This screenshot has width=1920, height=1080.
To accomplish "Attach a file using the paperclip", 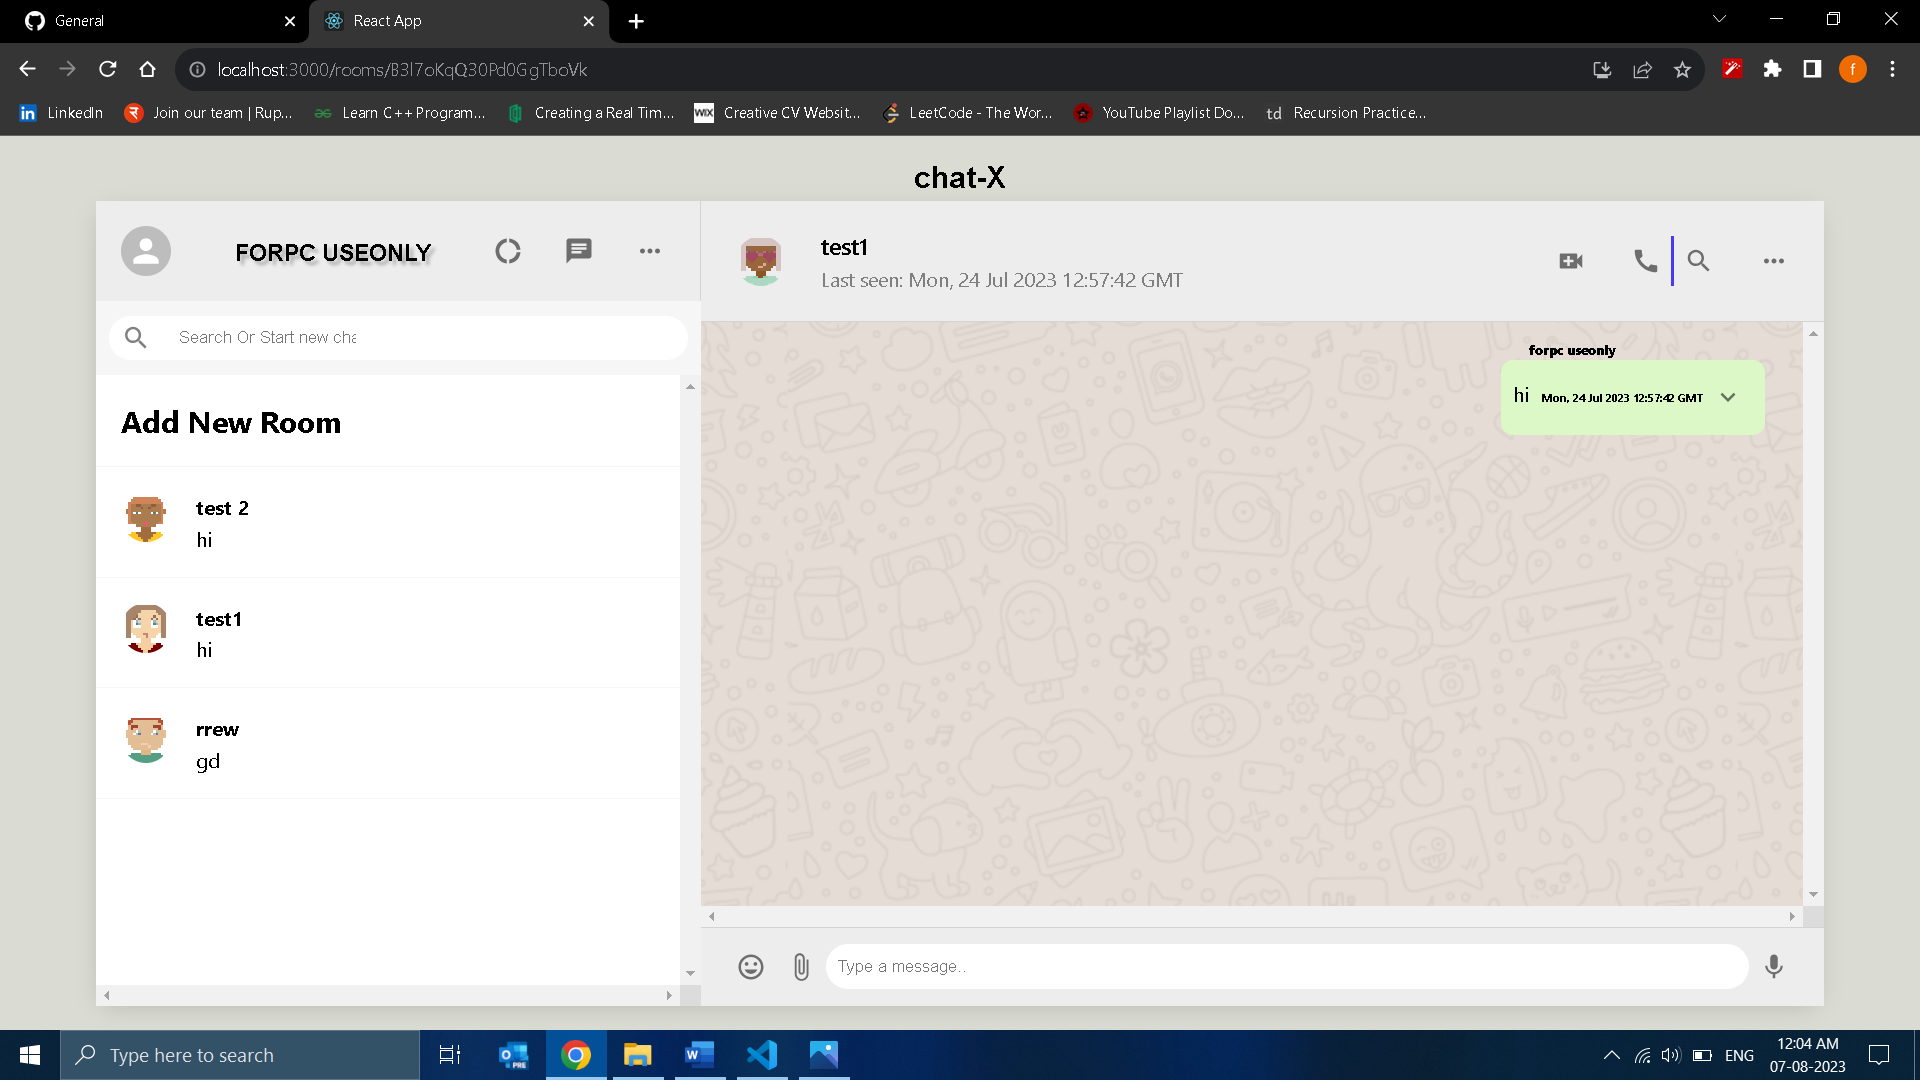I will tap(800, 966).
